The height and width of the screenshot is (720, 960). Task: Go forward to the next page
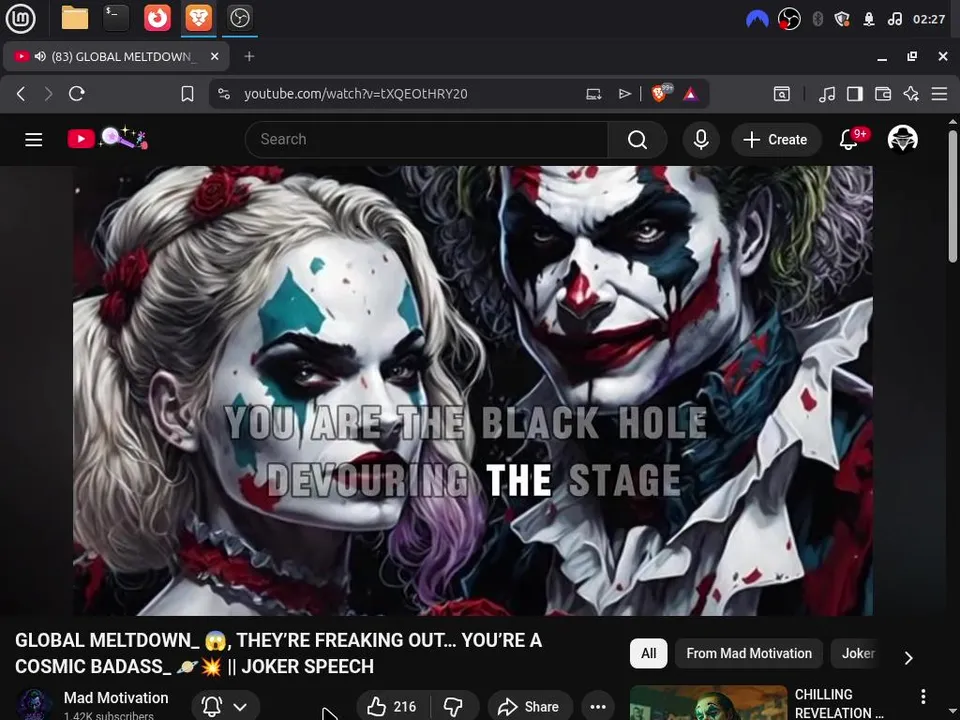tap(48, 94)
